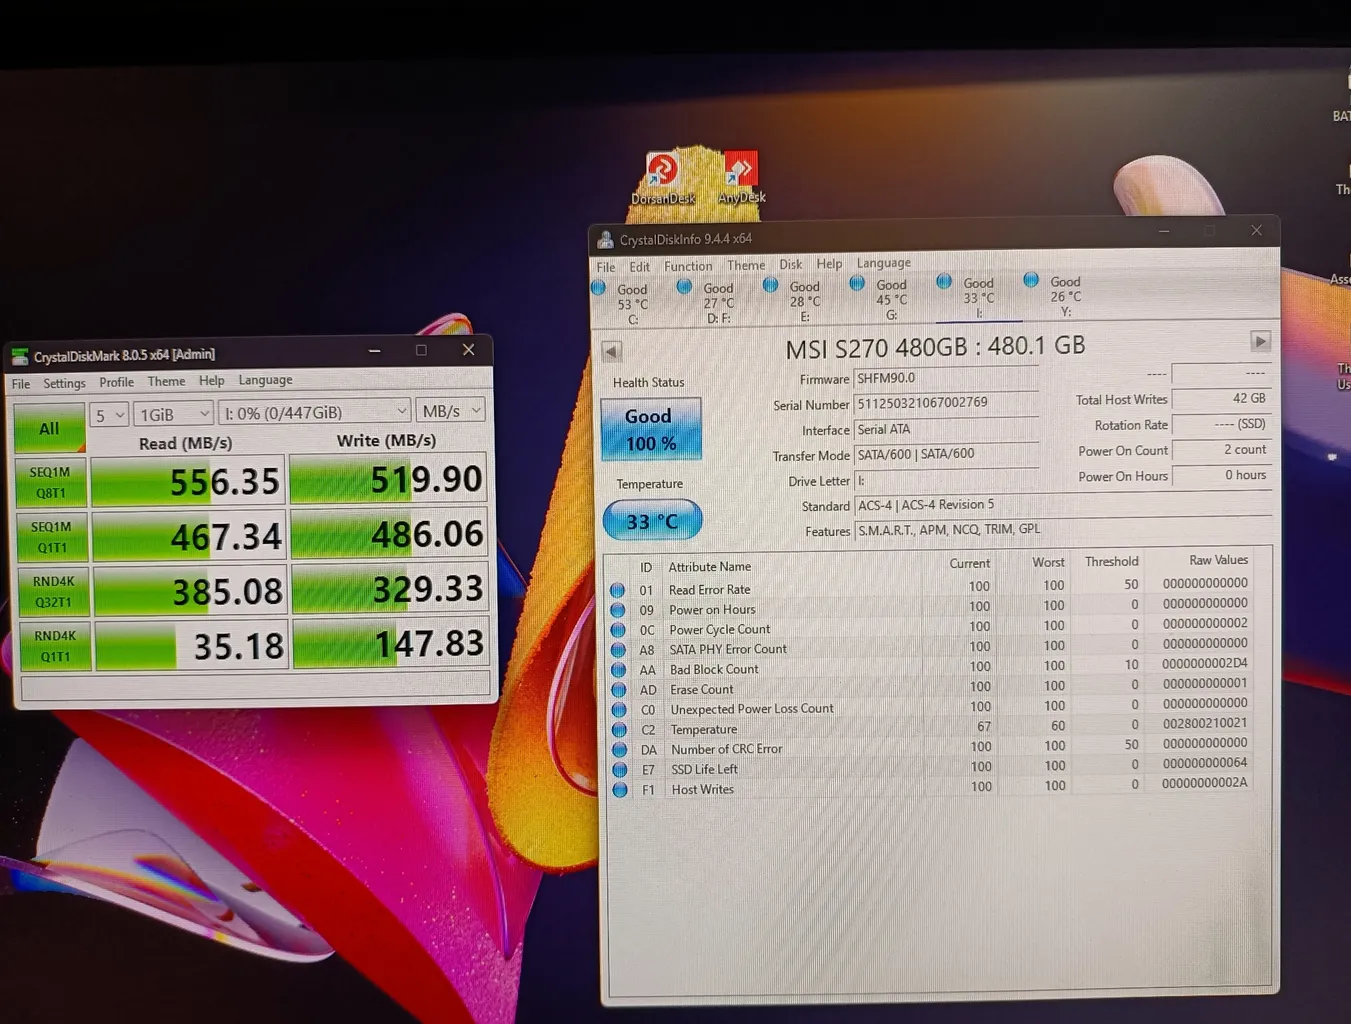Screen dimensions: 1351x1024
Task: Click the 33 °C temperature indicator
Action: click(652, 521)
